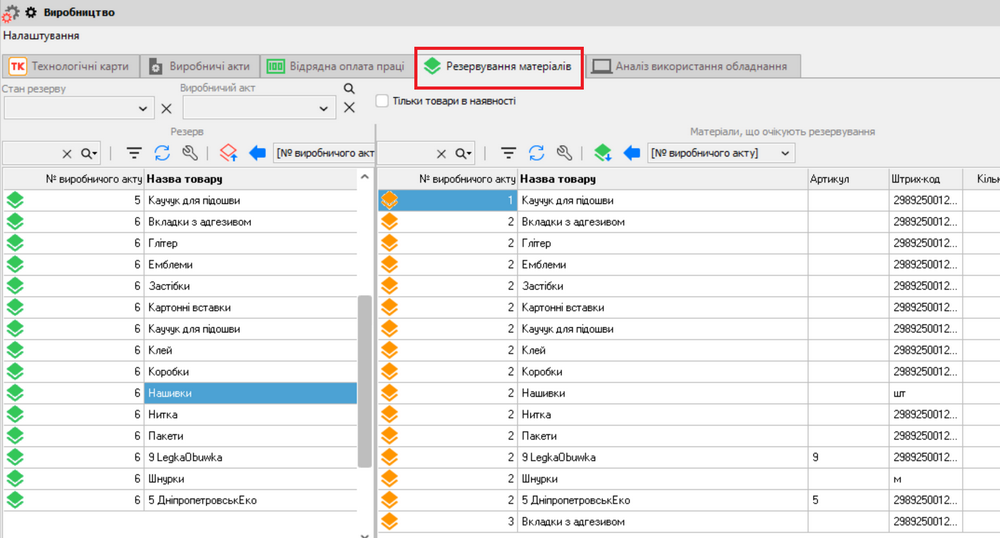Open the Налаштування menu
The width and height of the screenshot is (1000, 538).
[41, 35]
